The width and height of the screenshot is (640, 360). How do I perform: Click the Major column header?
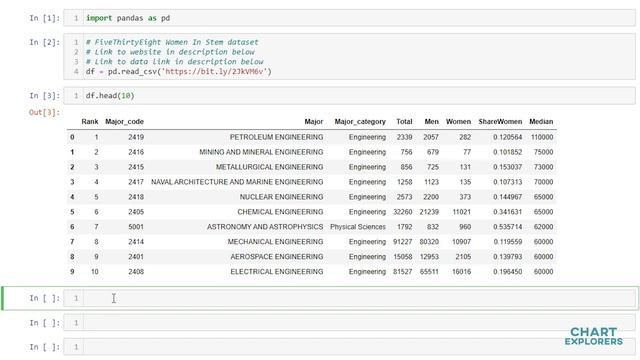[x=313, y=122]
